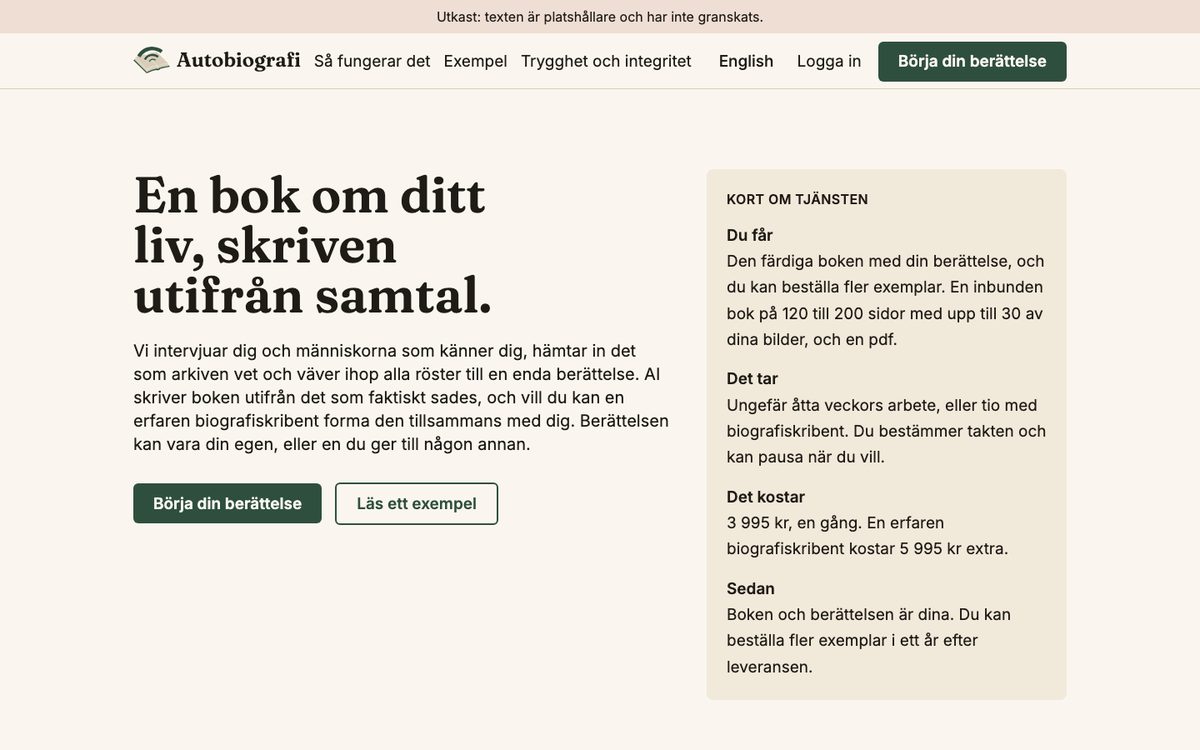
Task: Click the main heading En bok om ditt liv
Action: 313,245
